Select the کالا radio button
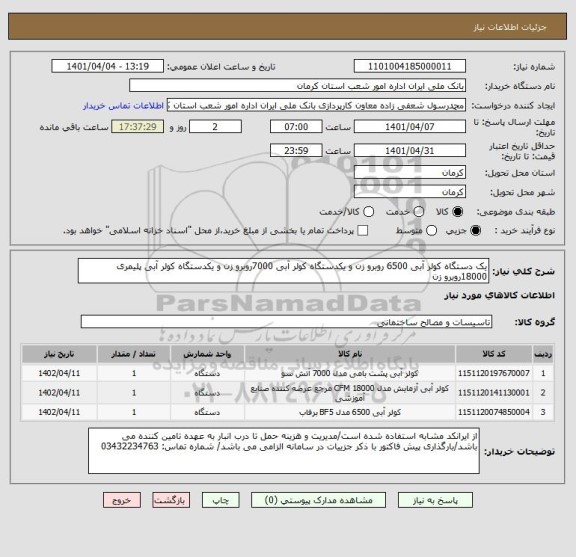Viewport: 576px width, 557px height. (458, 212)
